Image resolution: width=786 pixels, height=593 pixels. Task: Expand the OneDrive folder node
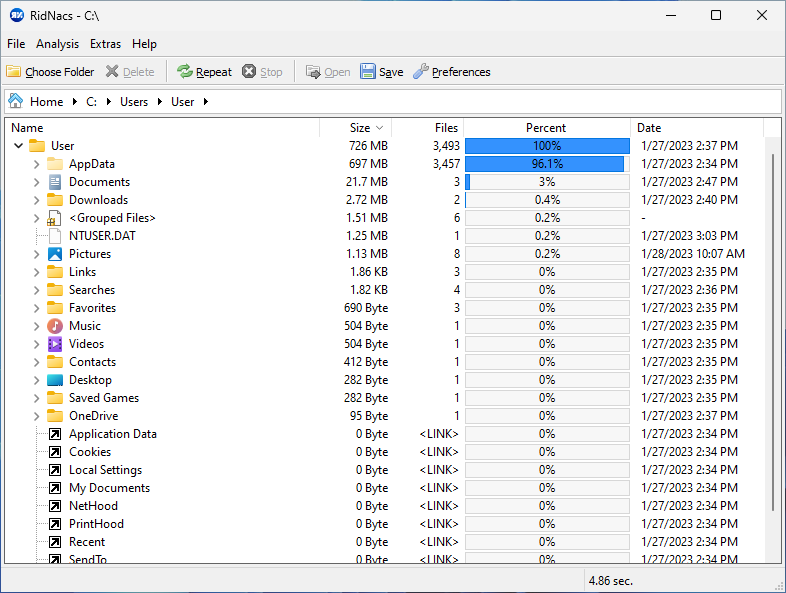pyautogui.click(x=37, y=416)
